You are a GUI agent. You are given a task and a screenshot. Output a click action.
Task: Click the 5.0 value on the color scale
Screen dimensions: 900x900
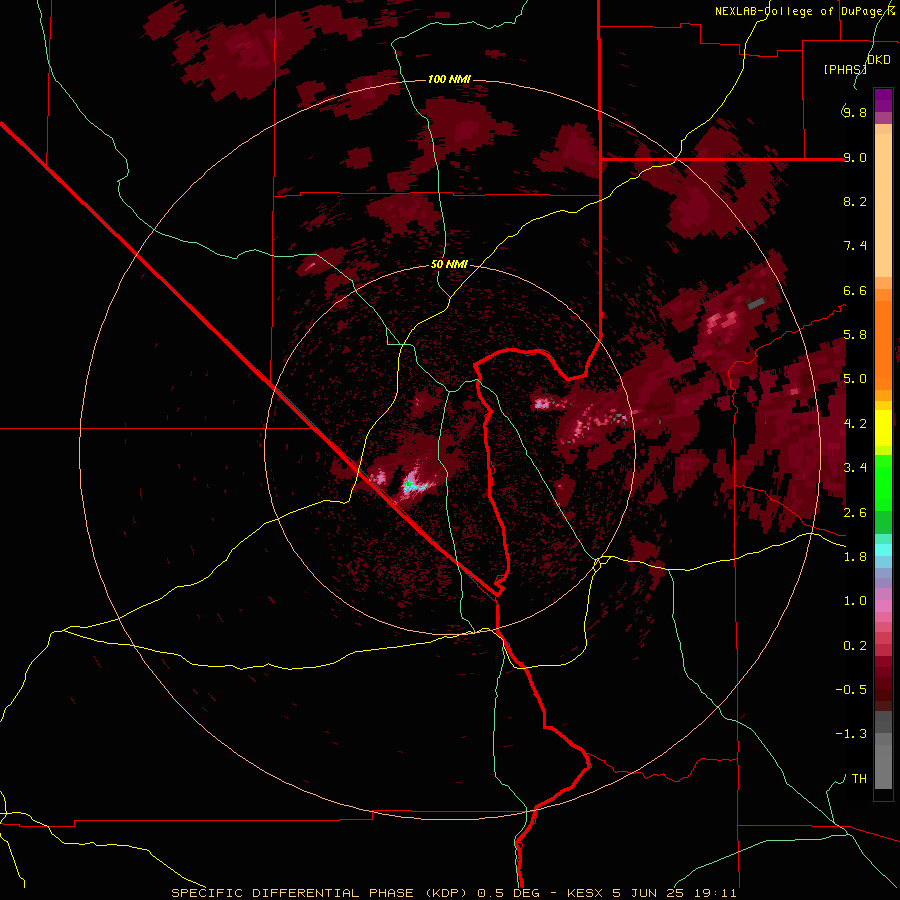point(855,379)
